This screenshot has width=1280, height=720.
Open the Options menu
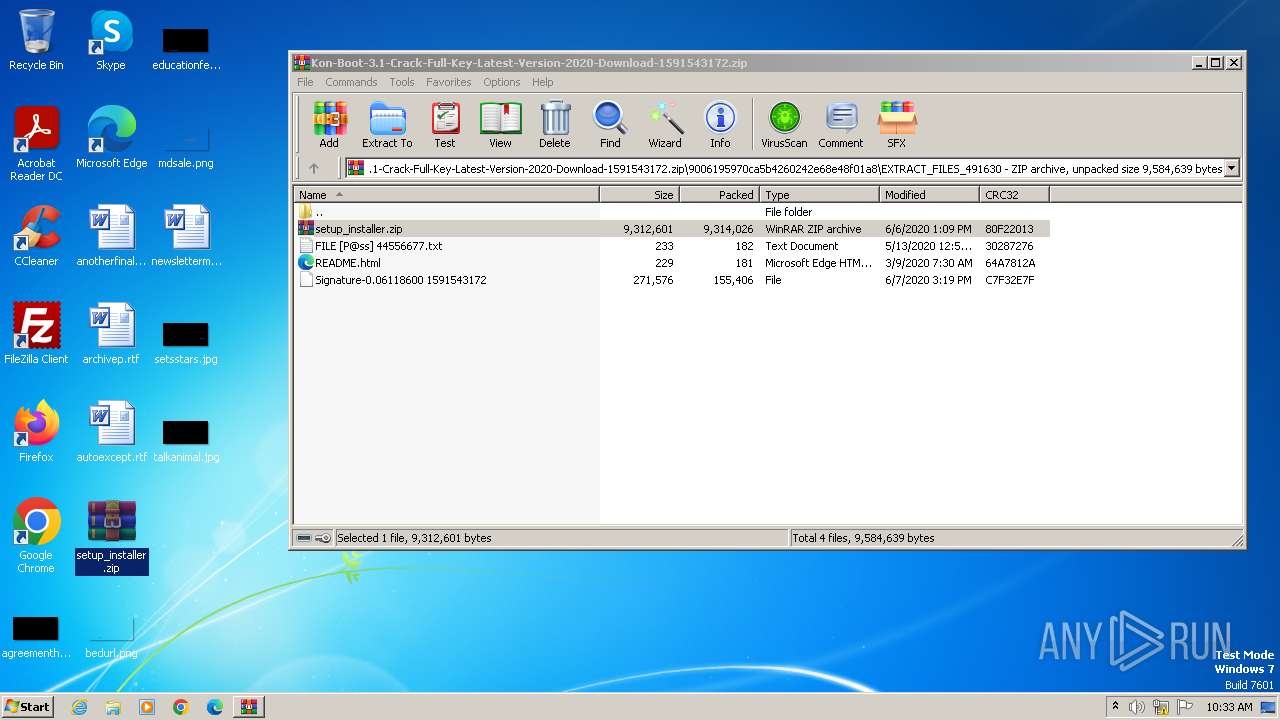[501, 82]
